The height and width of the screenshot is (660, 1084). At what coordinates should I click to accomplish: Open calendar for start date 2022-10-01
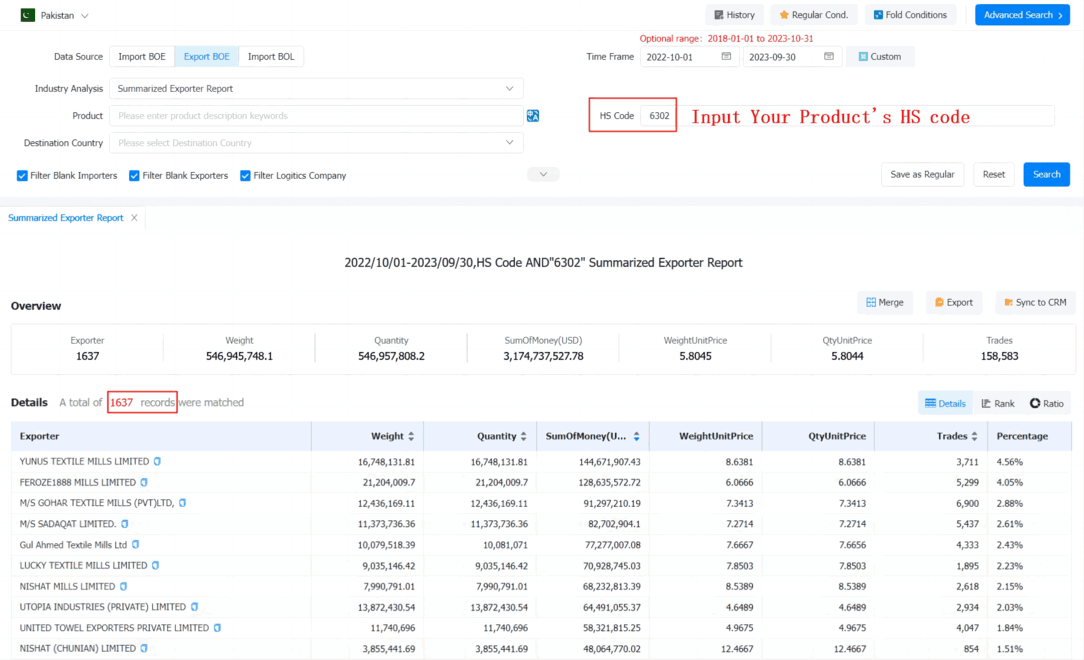726,57
